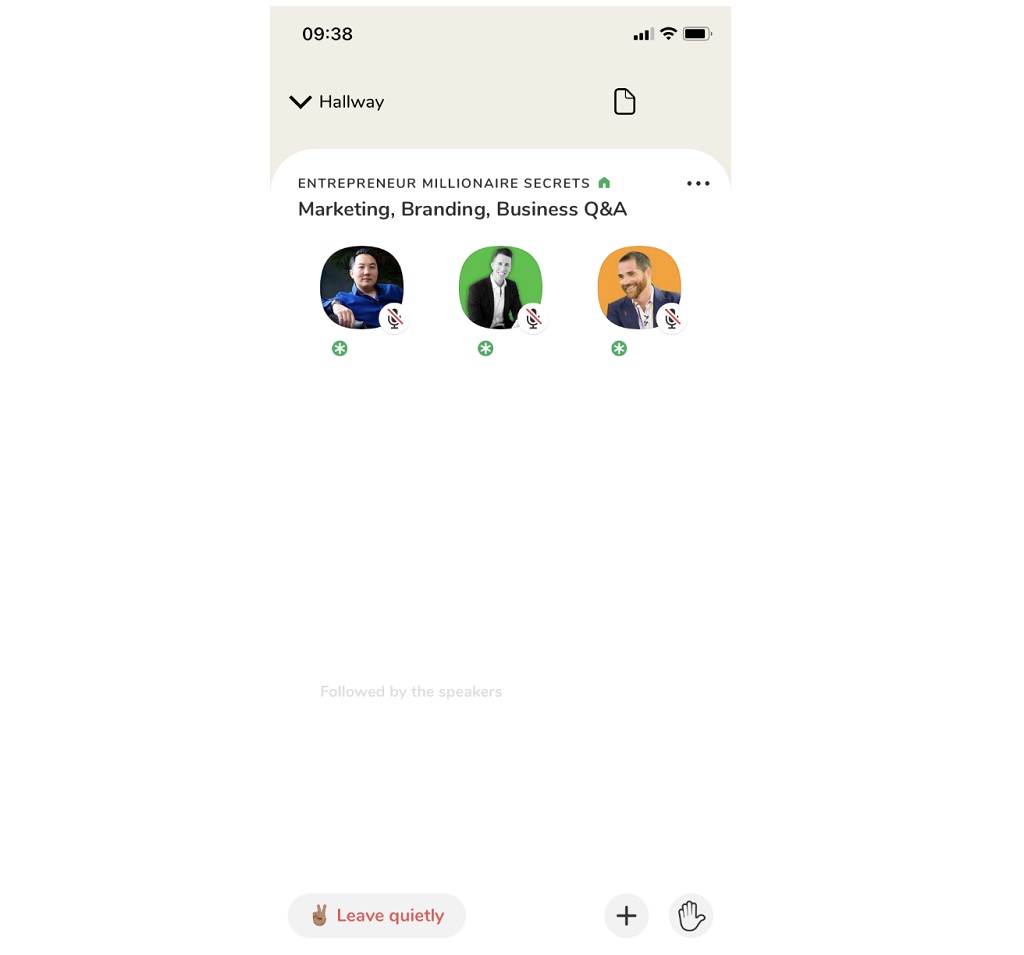Raise your hand to speak

click(691, 915)
